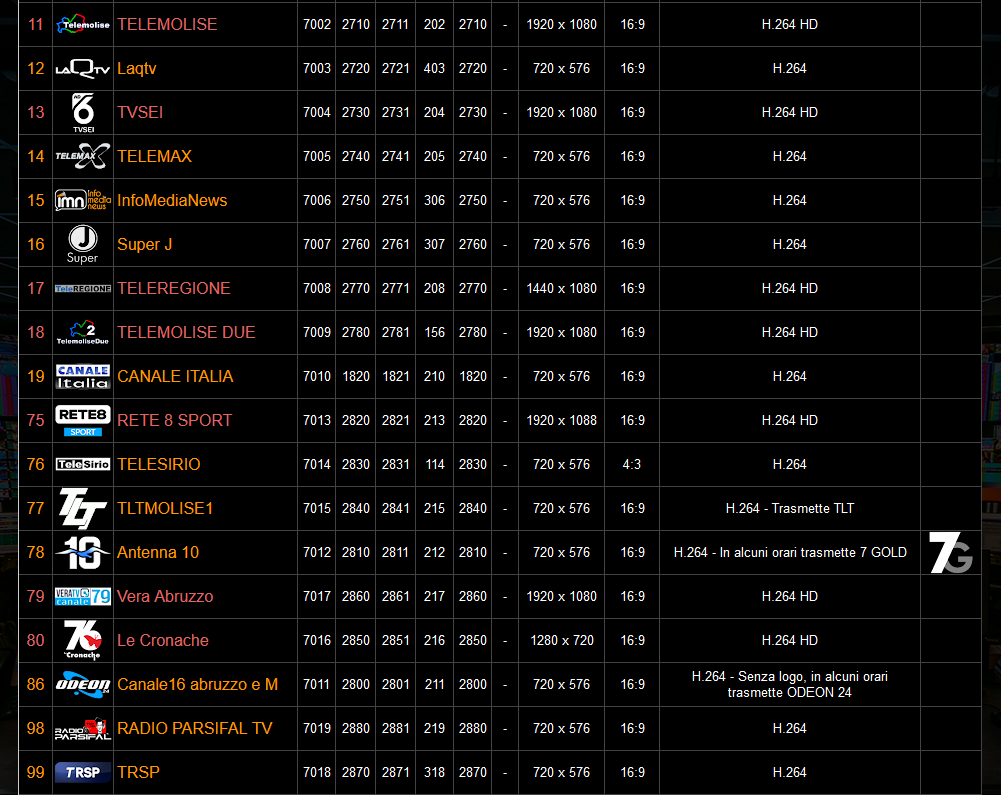
Task: Click the Radio Parsifal logo
Action: [x=83, y=729]
